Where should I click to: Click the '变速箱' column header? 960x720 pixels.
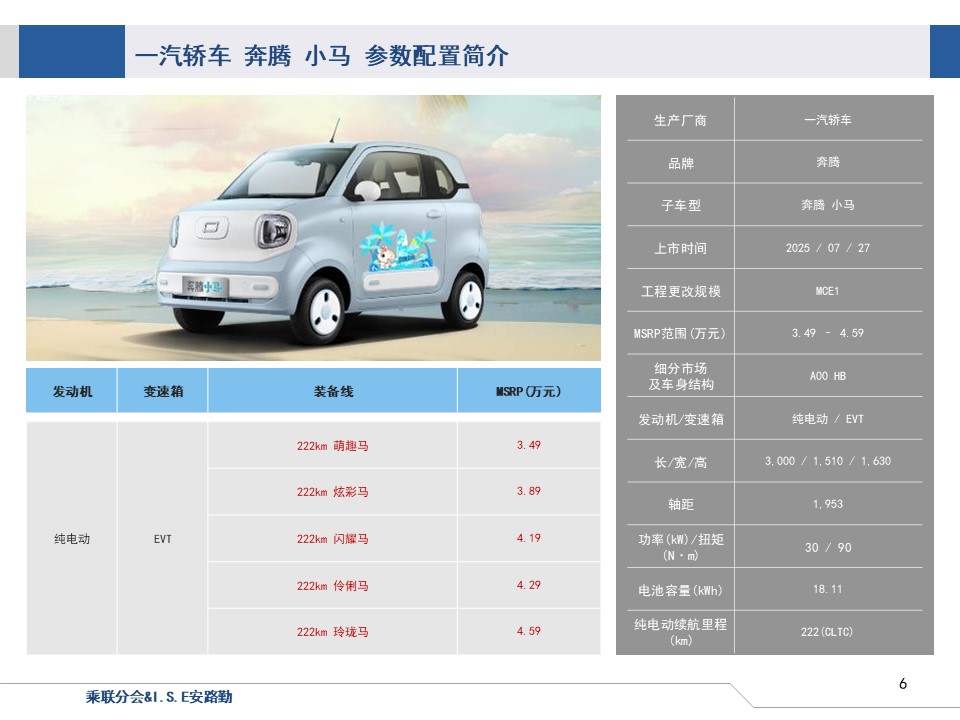(x=163, y=391)
